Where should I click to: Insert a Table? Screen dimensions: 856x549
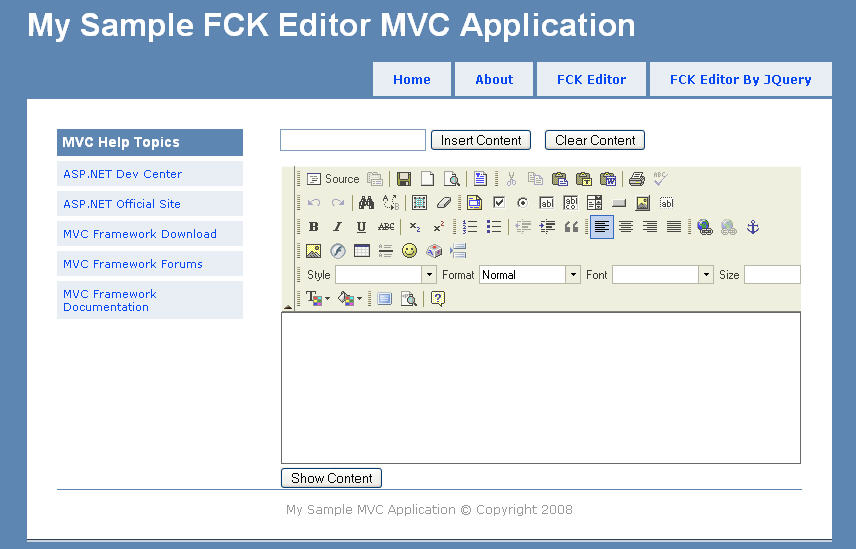tap(361, 251)
